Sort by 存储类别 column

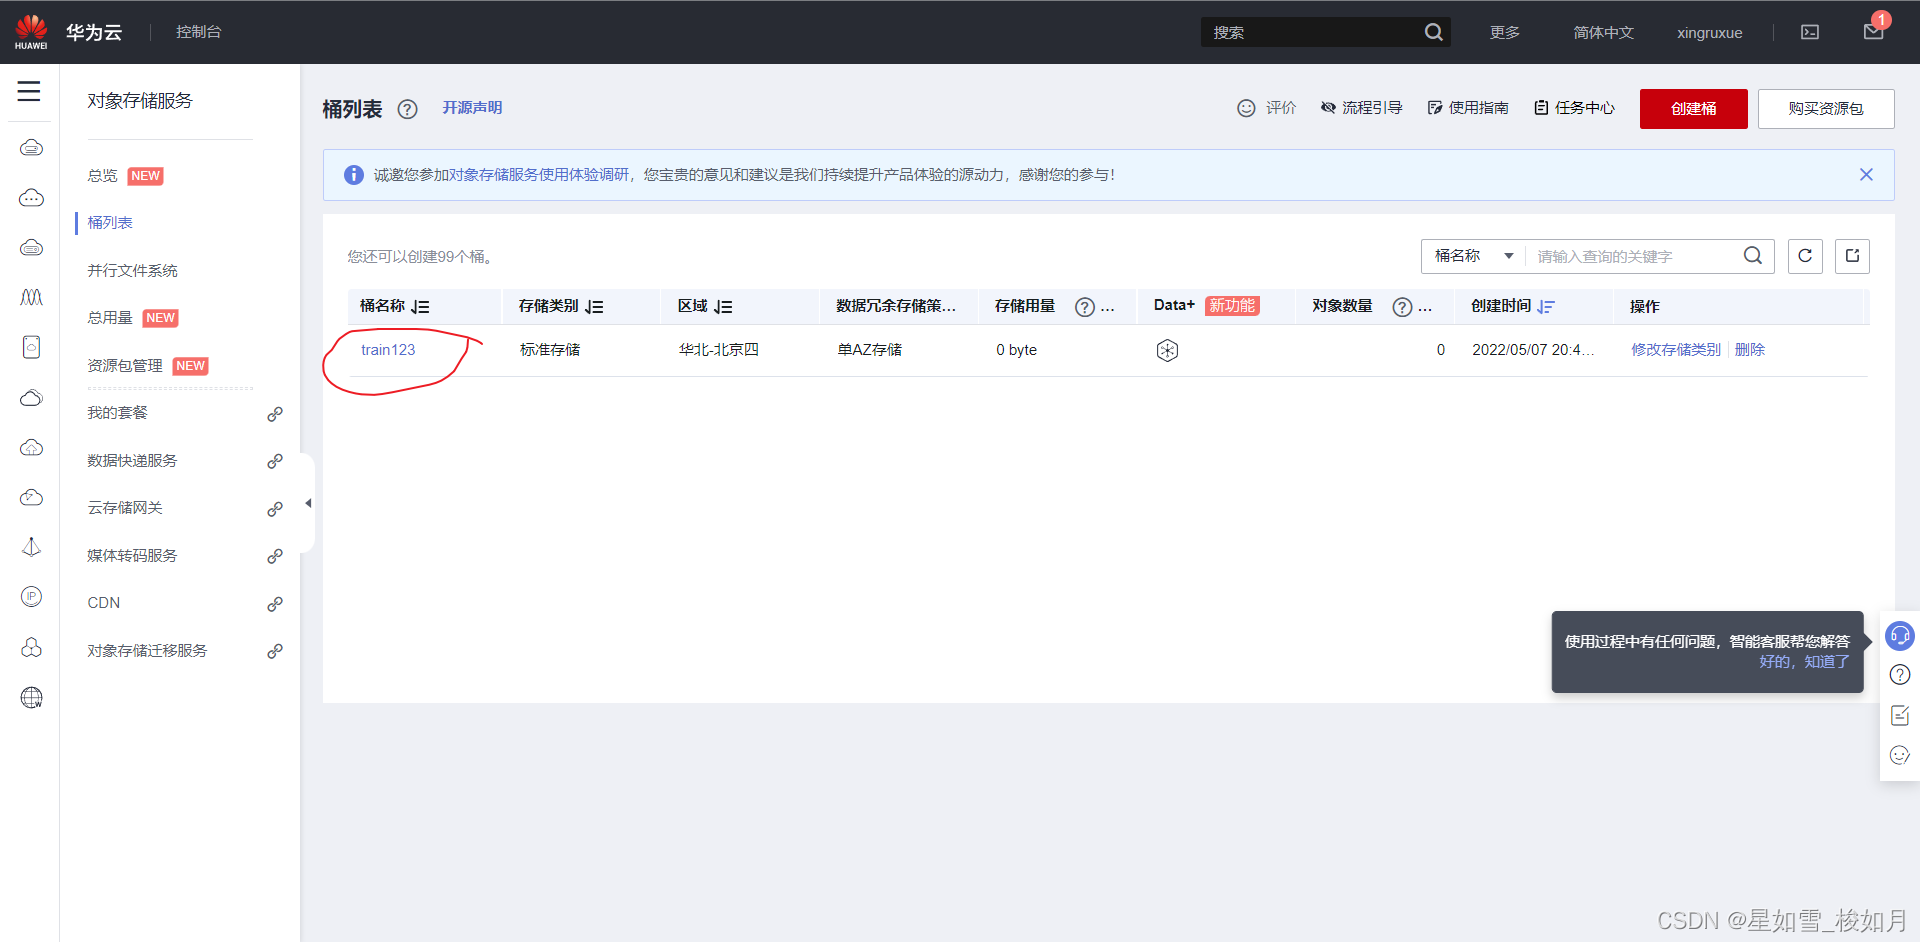coord(595,307)
